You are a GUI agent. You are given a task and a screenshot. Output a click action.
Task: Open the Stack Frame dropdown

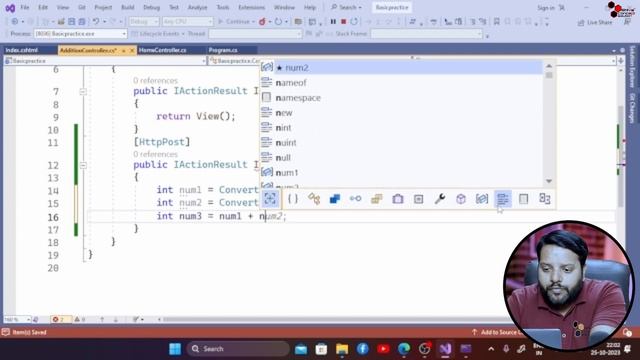tap(427, 33)
